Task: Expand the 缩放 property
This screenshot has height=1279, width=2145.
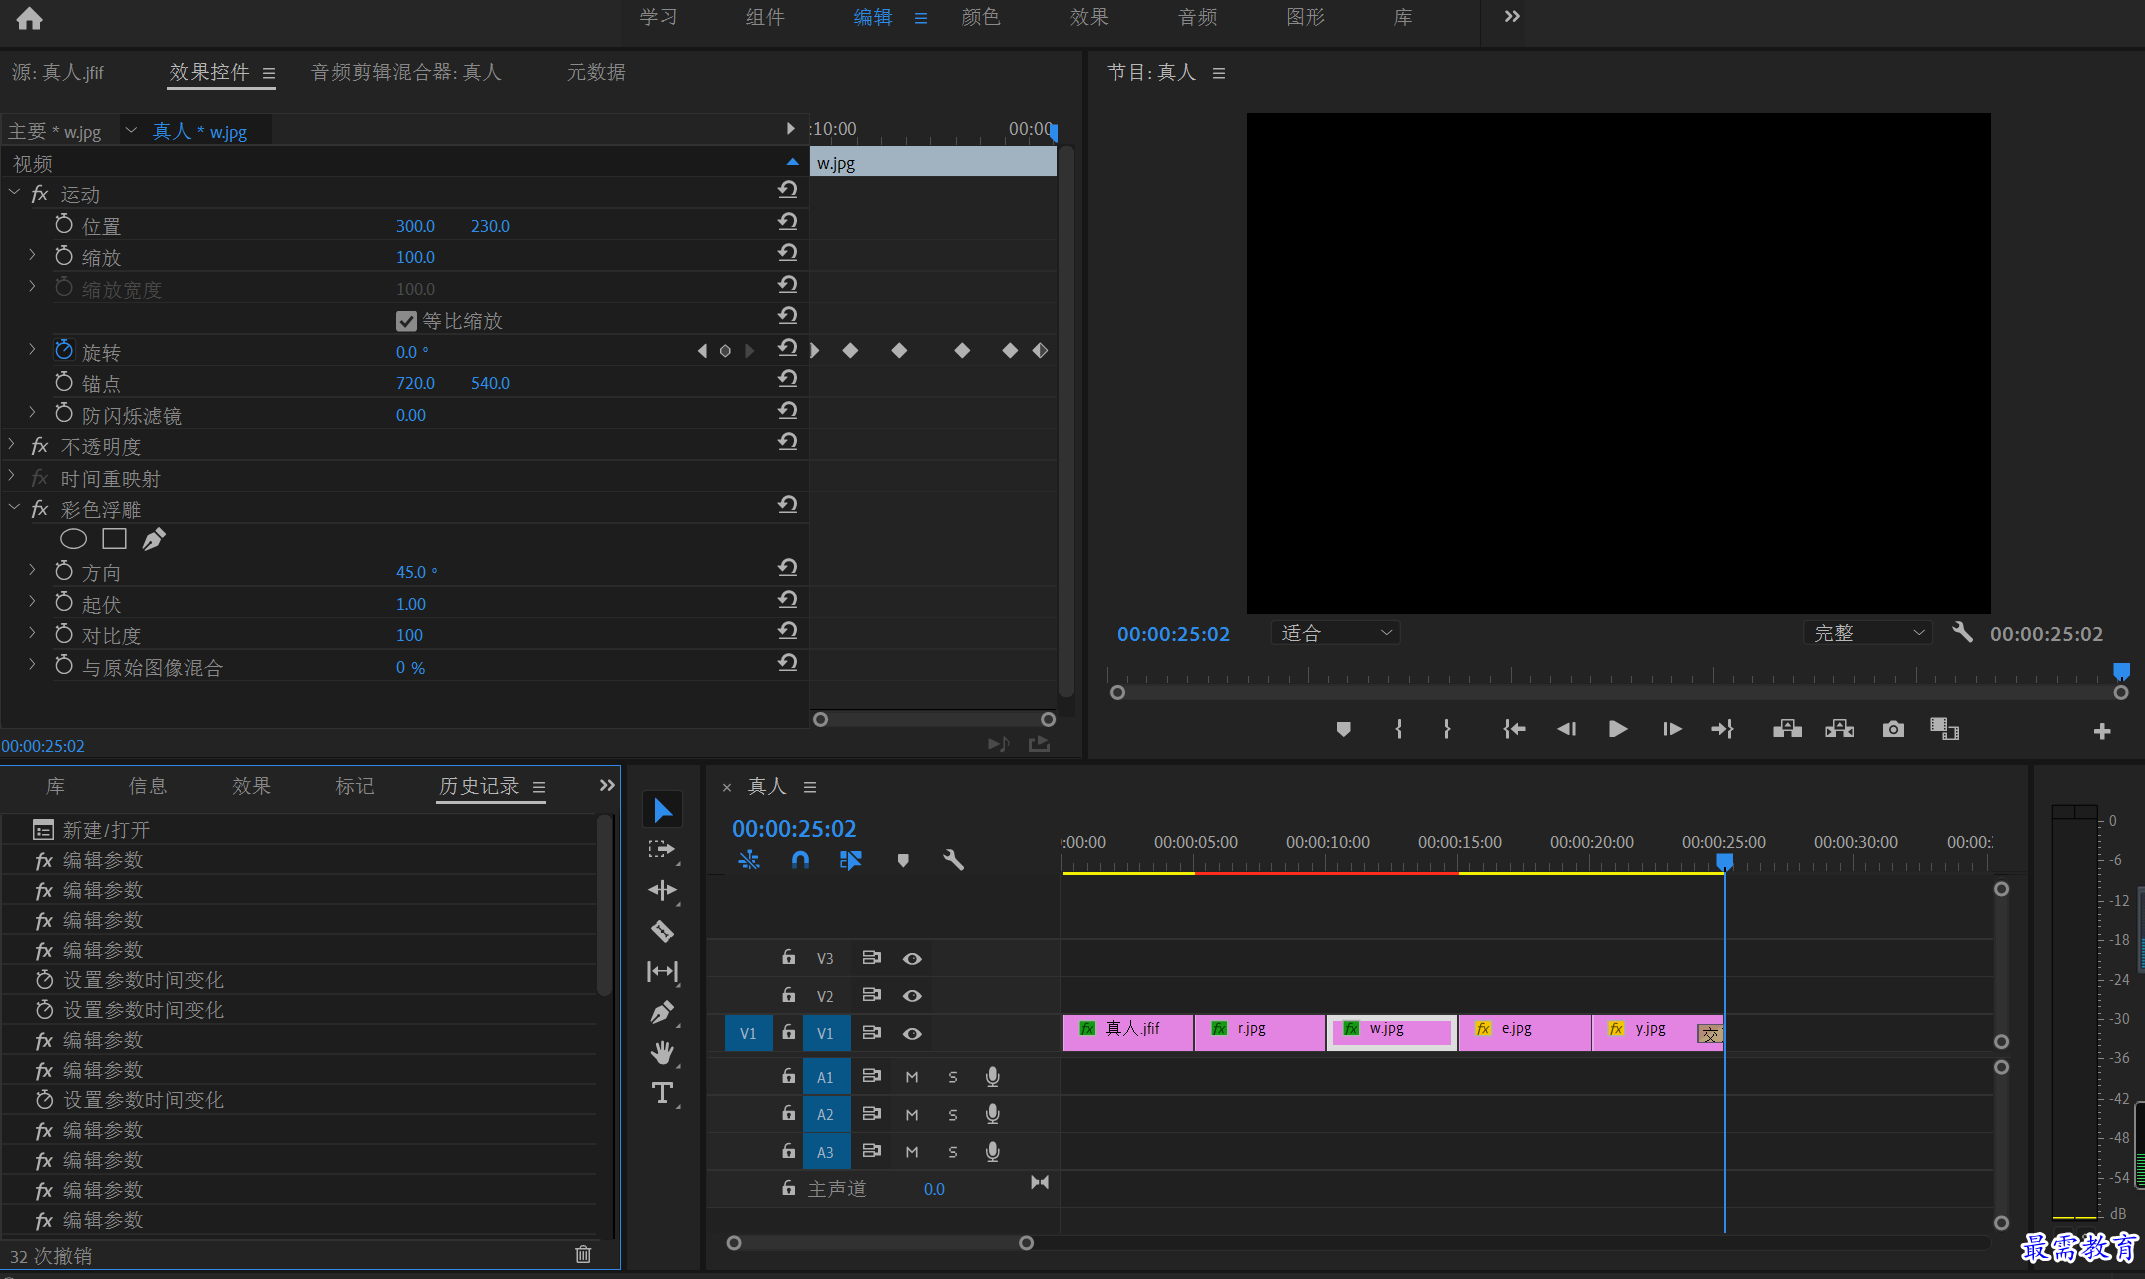Action: click(x=32, y=255)
